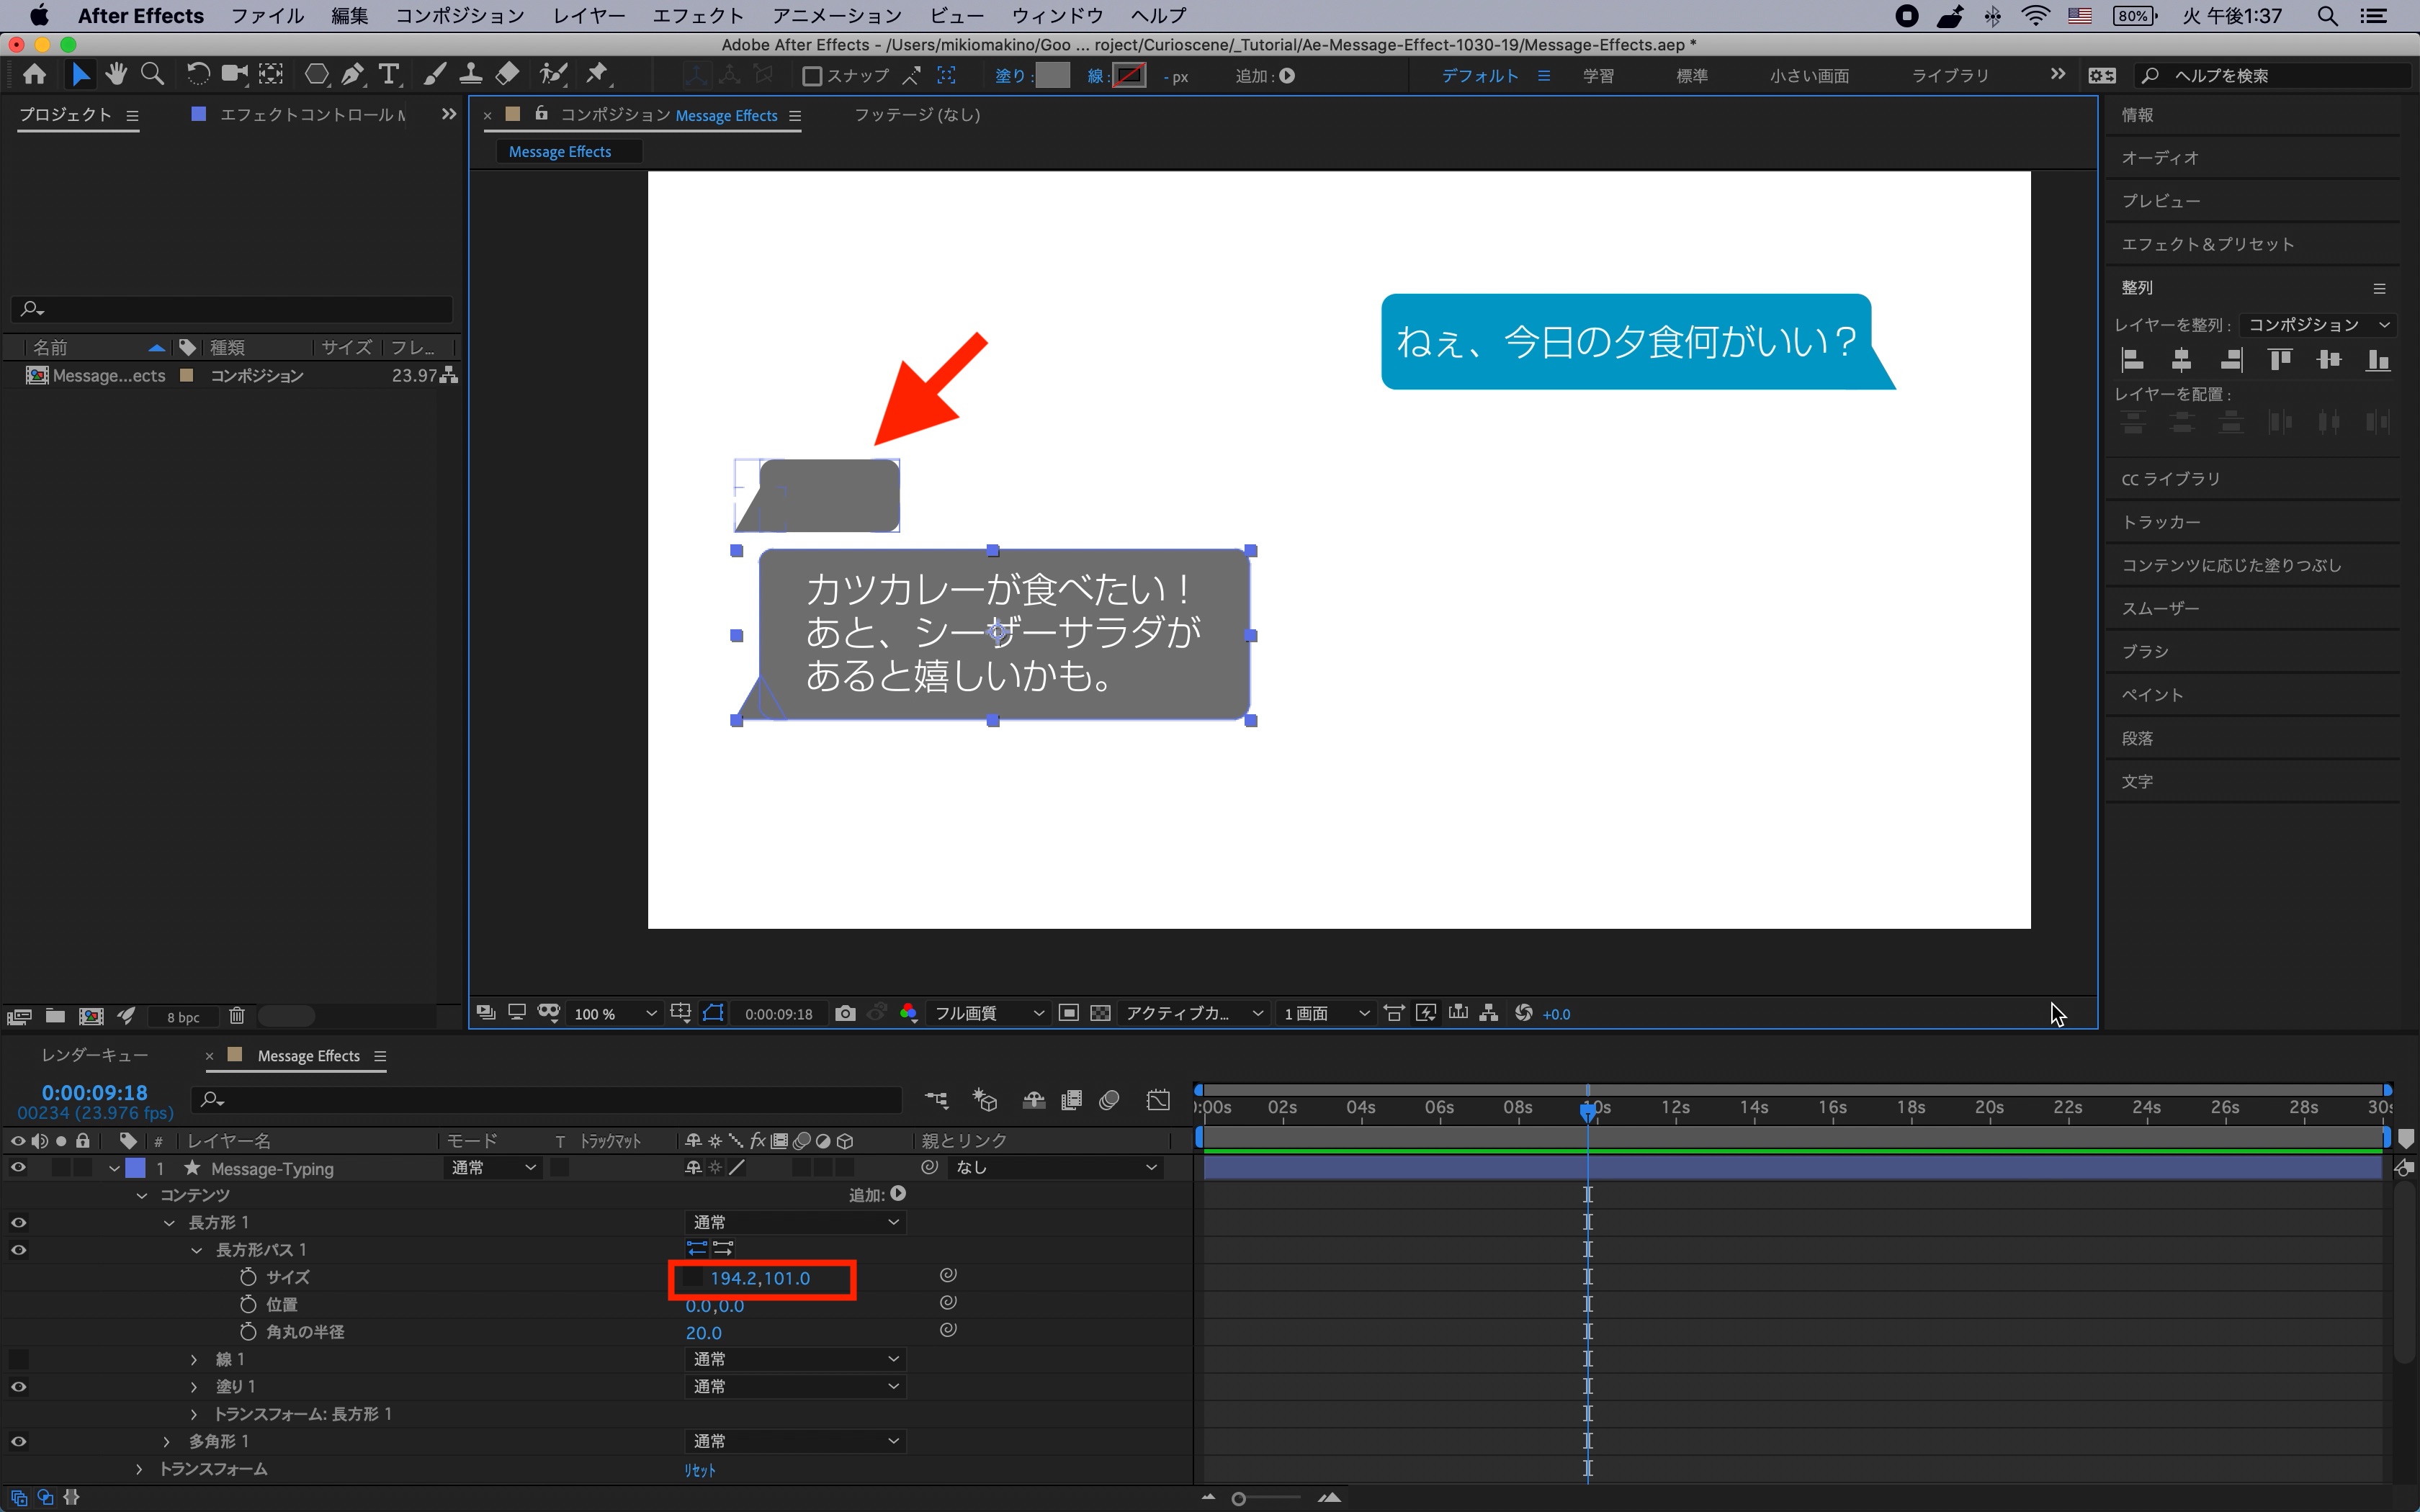Viewport: 2420px width, 1512px height.
Task: Click the 塗り fill color swatch
Action: tap(1052, 76)
